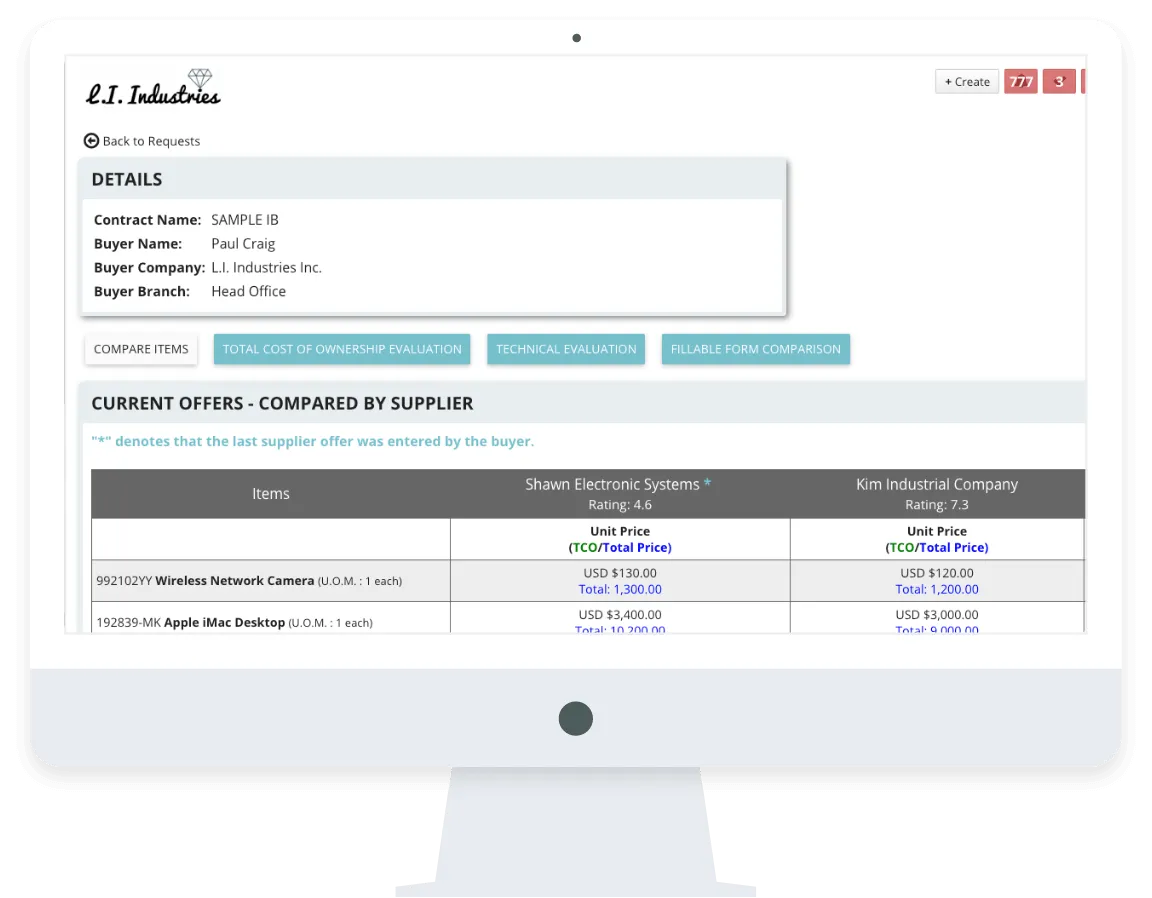Click Total Price under Shawn Electronic Systems
Viewport: 1152px width, 898px height.
pos(635,547)
